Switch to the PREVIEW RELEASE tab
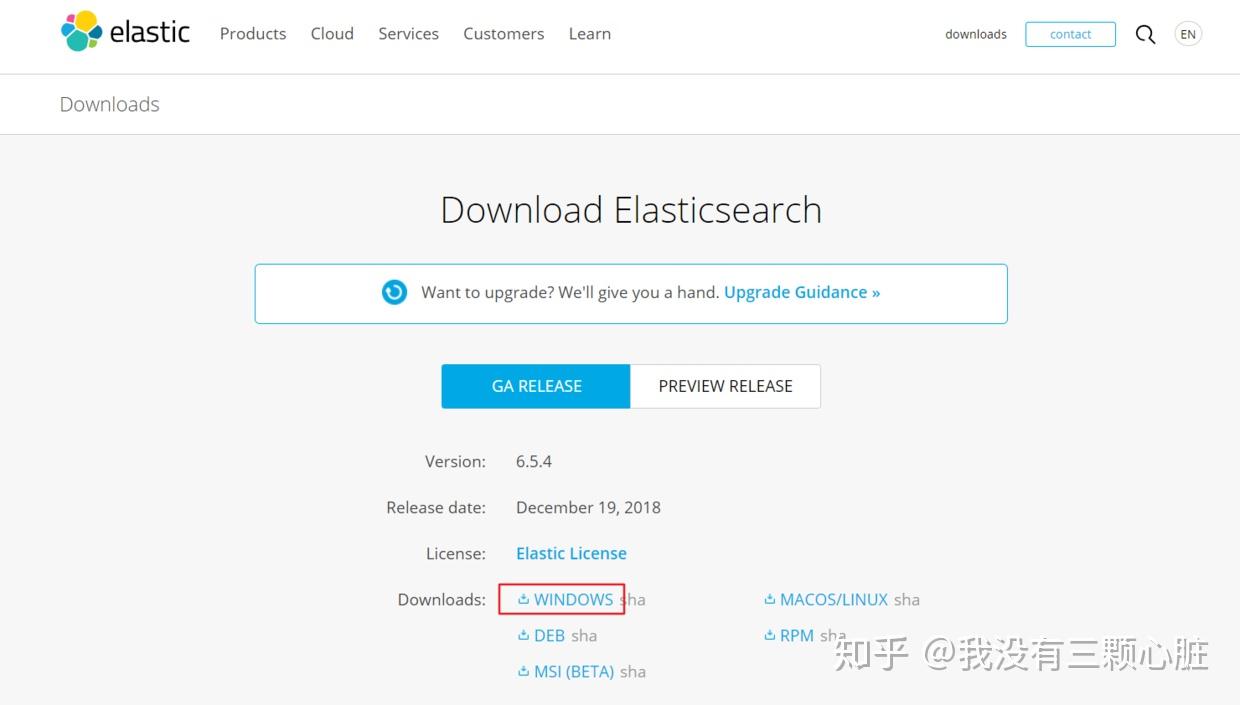1240x705 pixels. pos(725,386)
